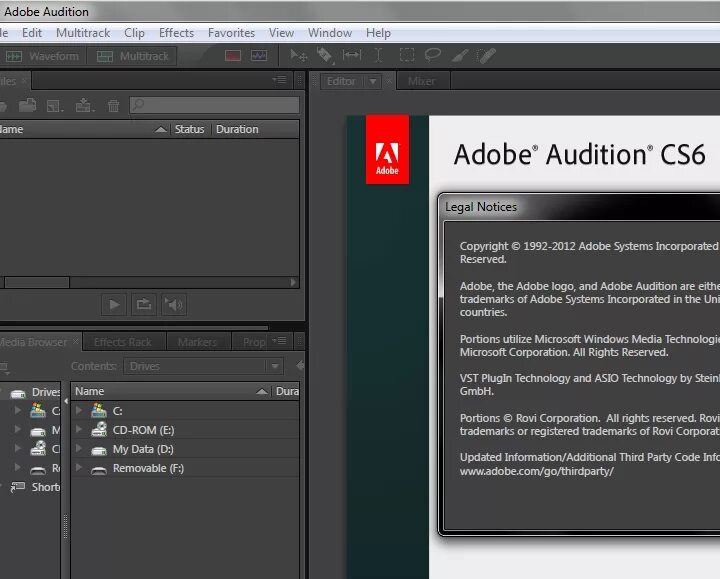Open the Editor tab dropdown arrow

[373, 82]
